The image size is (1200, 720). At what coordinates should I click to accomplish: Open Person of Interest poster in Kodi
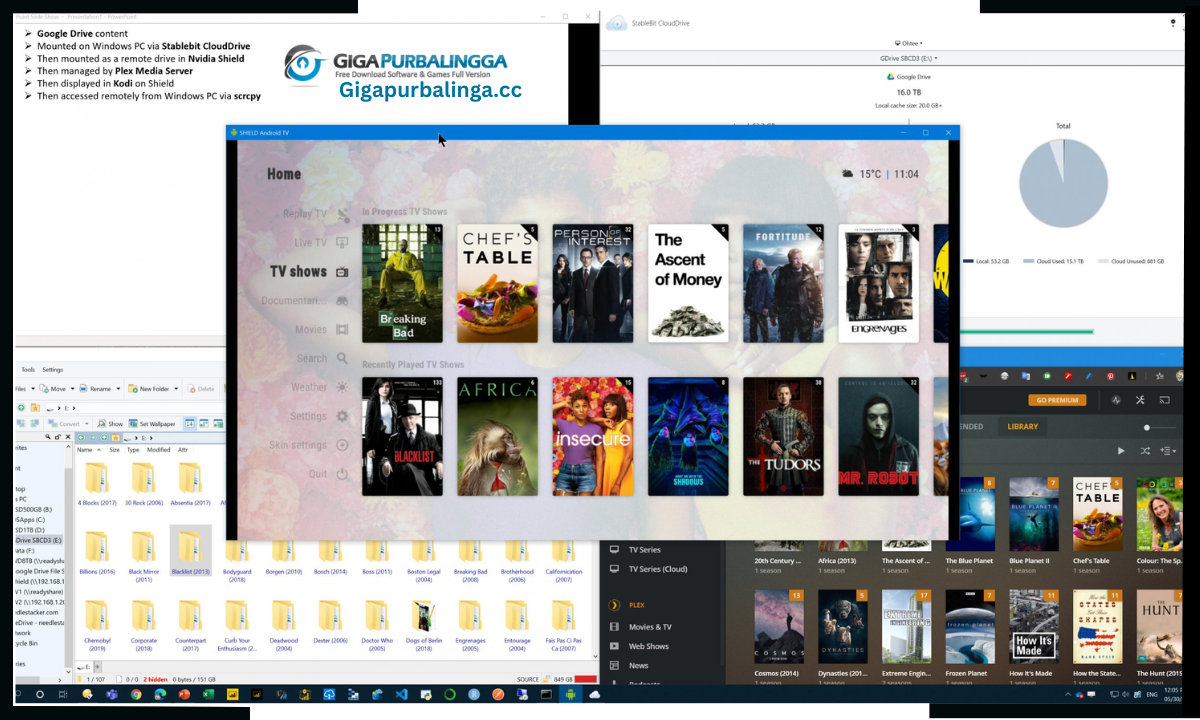pyautogui.click(x=593, y=284)
